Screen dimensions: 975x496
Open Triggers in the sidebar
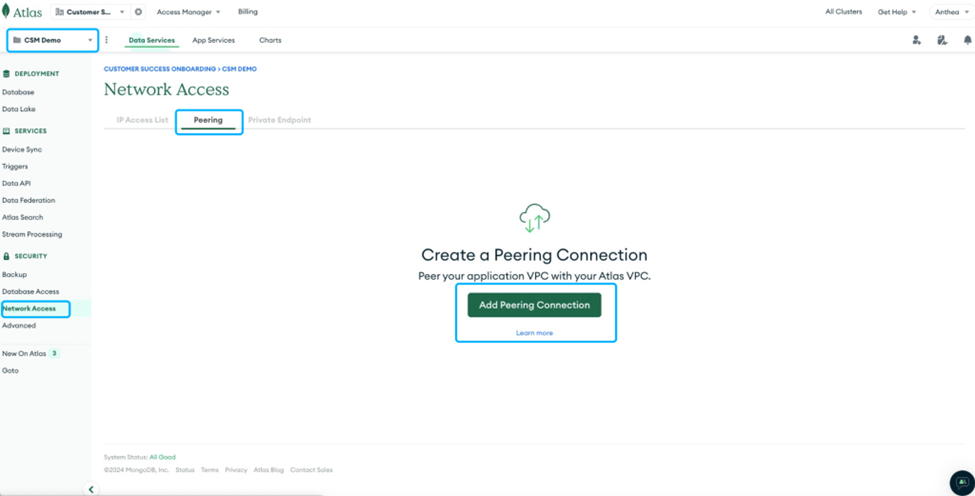coord(15,167)
